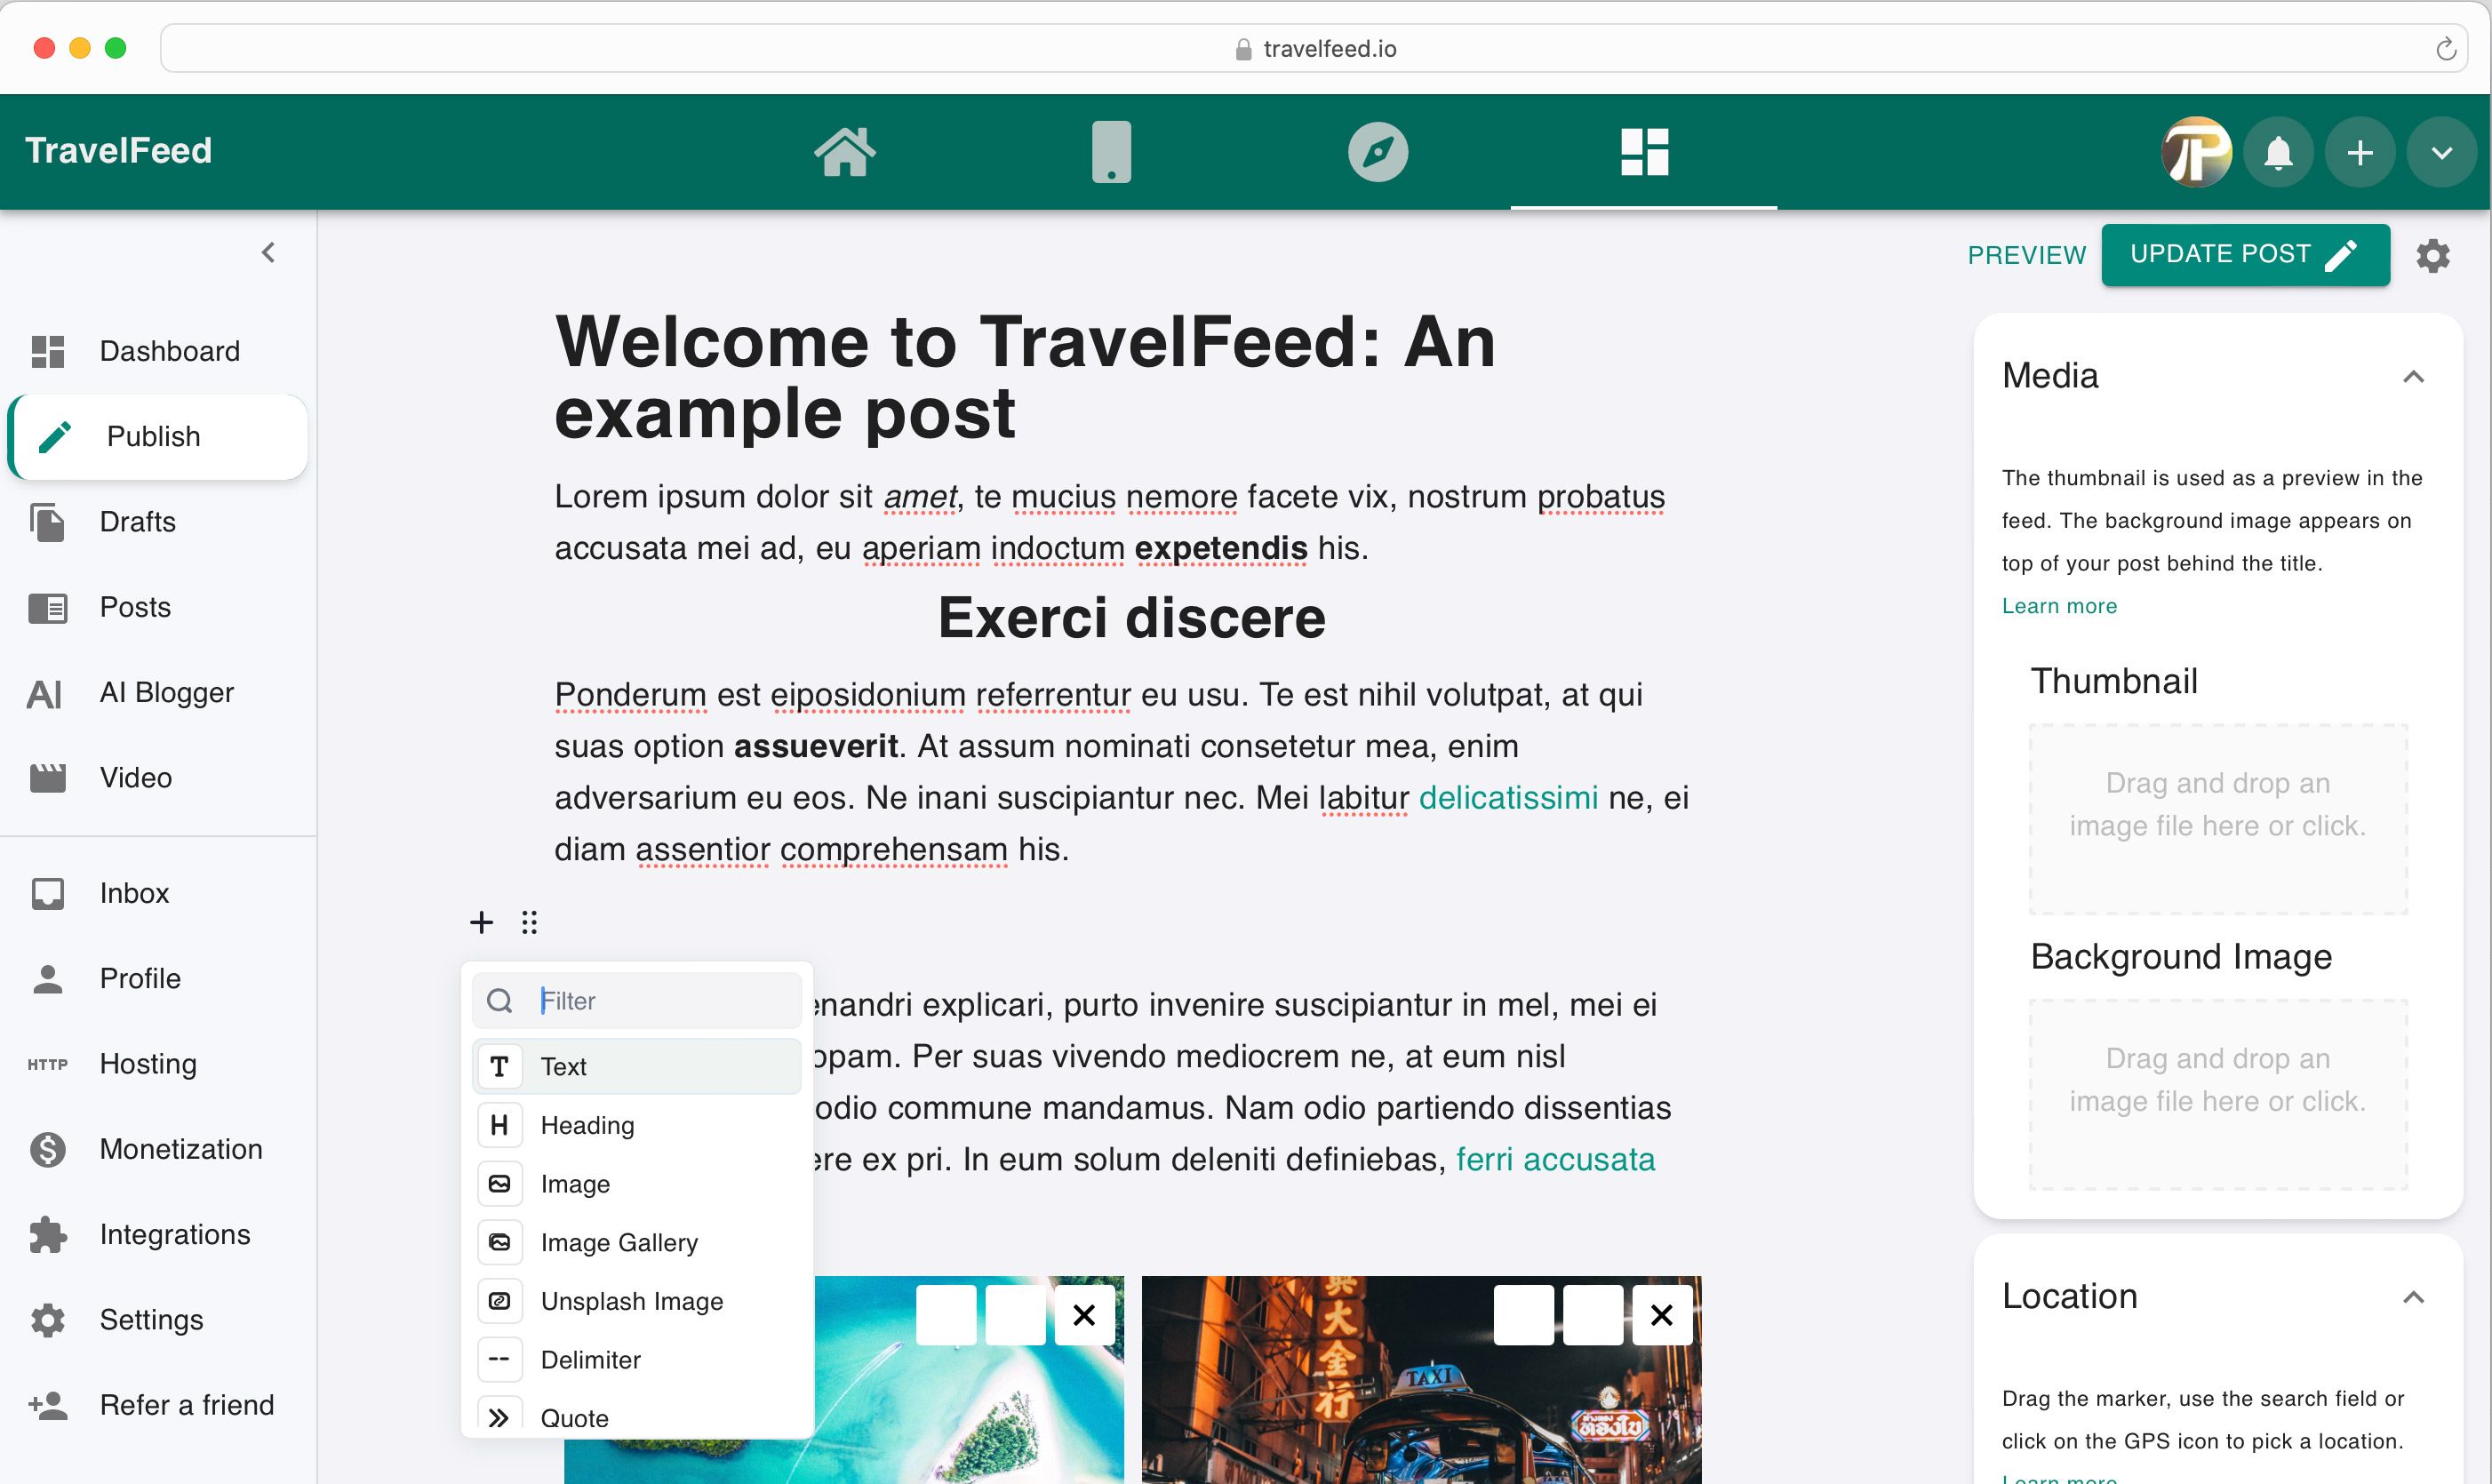Click the Learn more link in Media panel
Image resolution: width=2492 pixels, height=1484 pixels.
[x=2057, y=606]
